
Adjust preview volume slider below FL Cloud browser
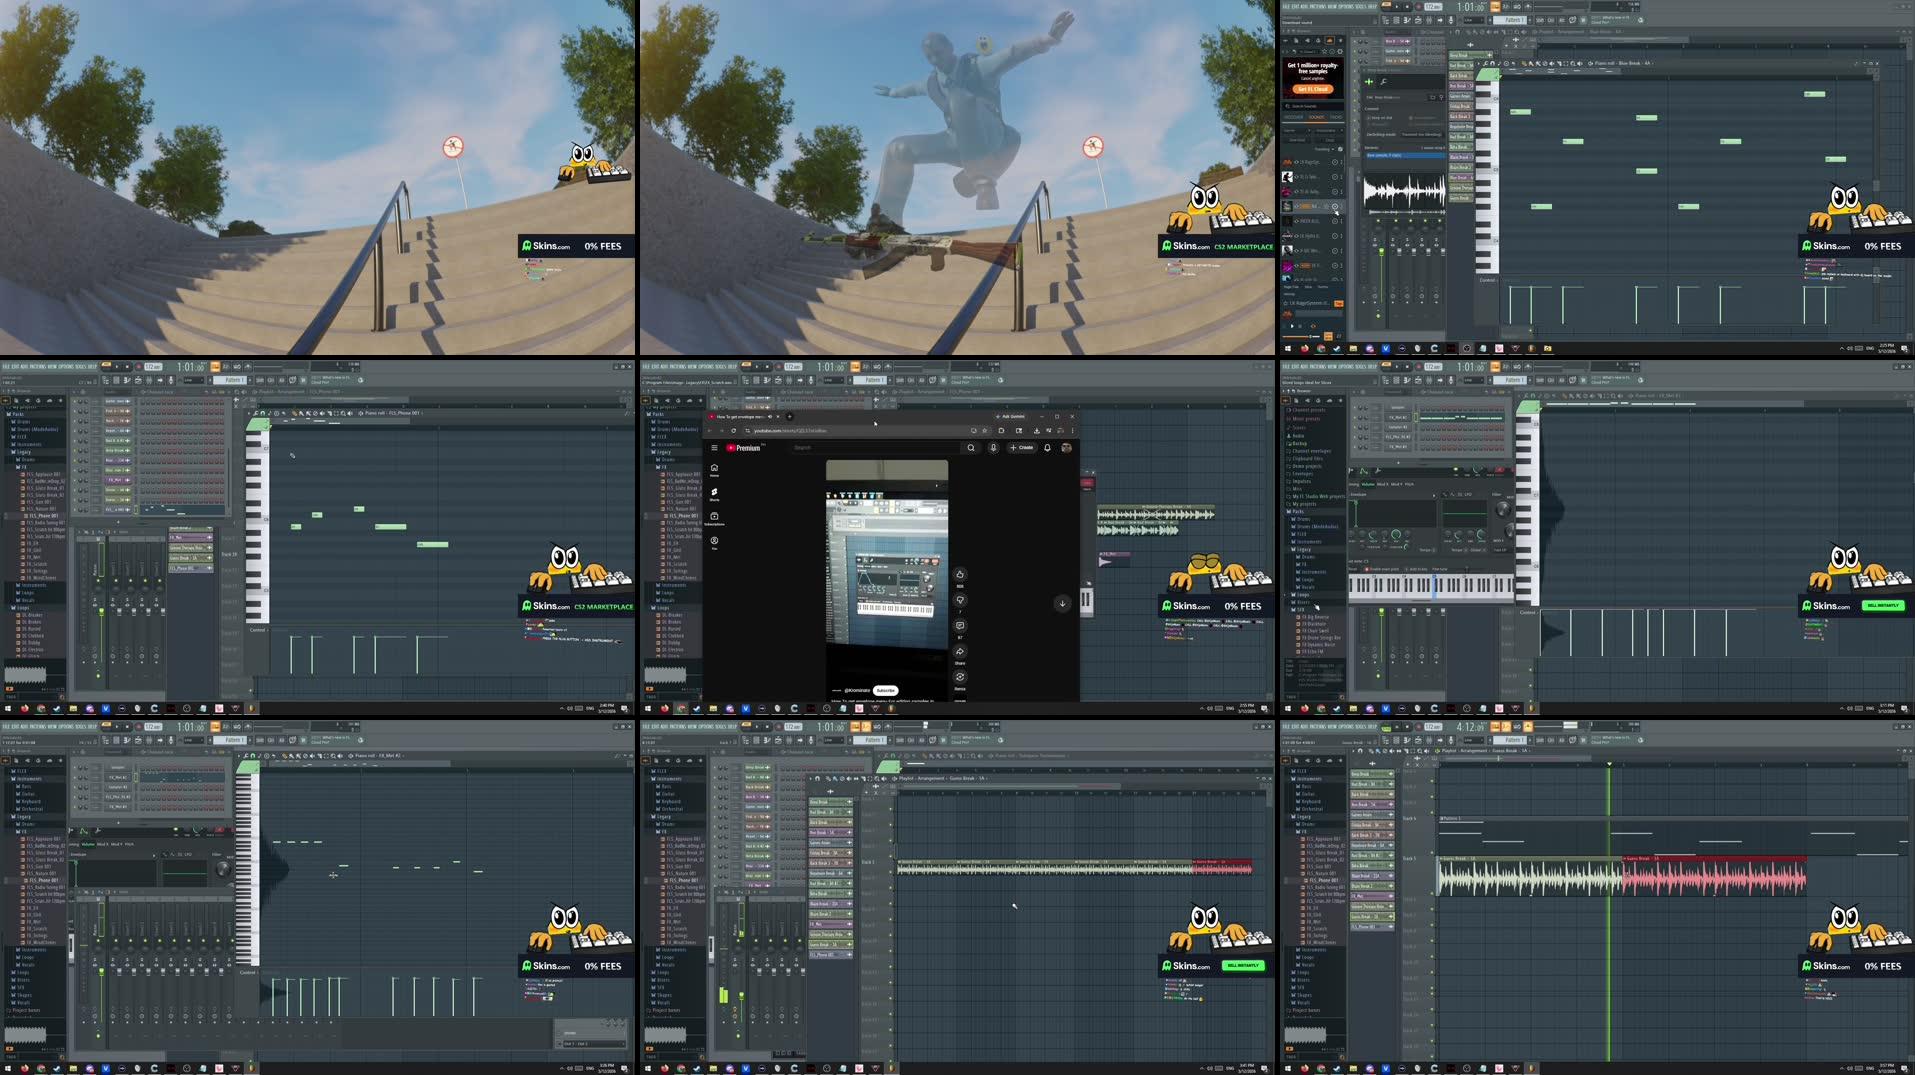[x=1301, y=337]
